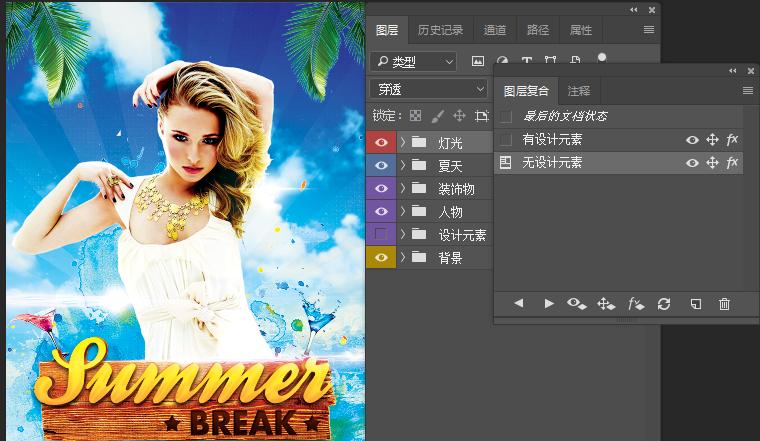Update position of selected layer comp
The width and height of the screenshot is (760, 441).
click(606, 304)
